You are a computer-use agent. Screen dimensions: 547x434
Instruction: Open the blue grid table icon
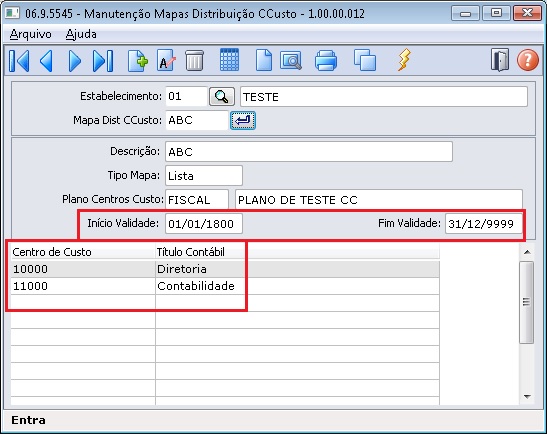[x=229, y=60]
